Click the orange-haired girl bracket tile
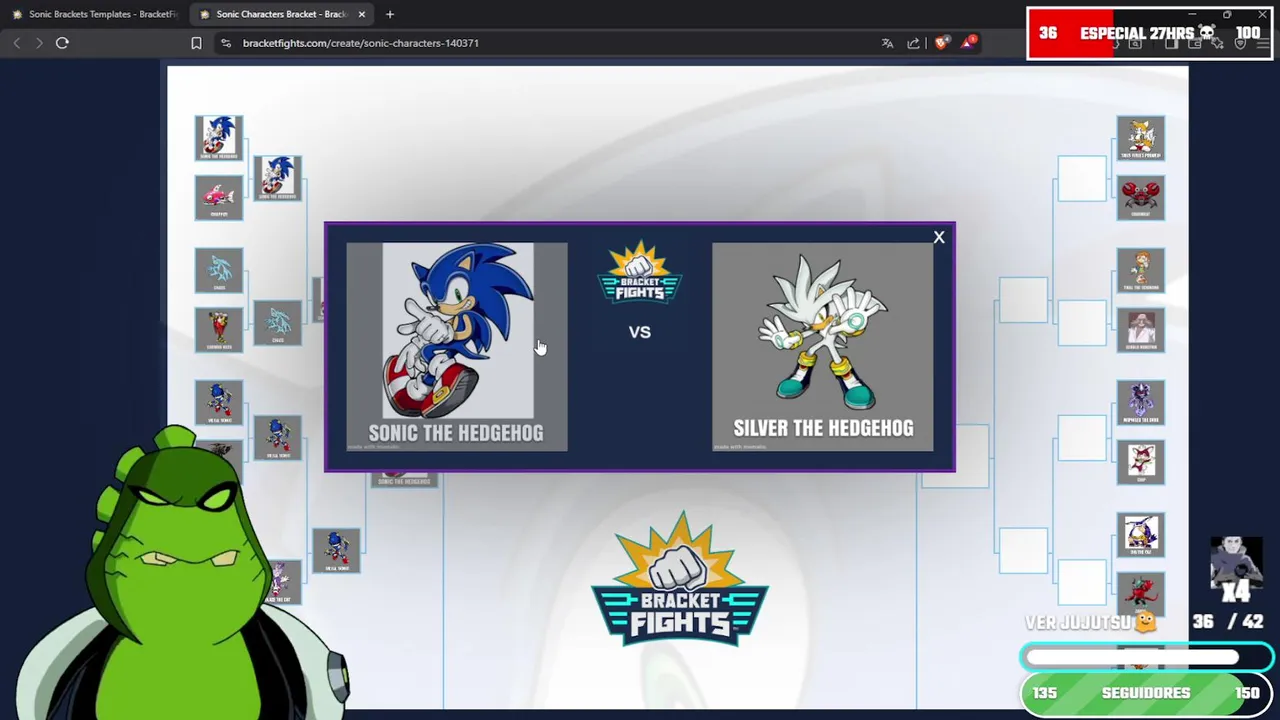Image resolution: width=1280 pixels, height=720 pixels. point(1141,270)
